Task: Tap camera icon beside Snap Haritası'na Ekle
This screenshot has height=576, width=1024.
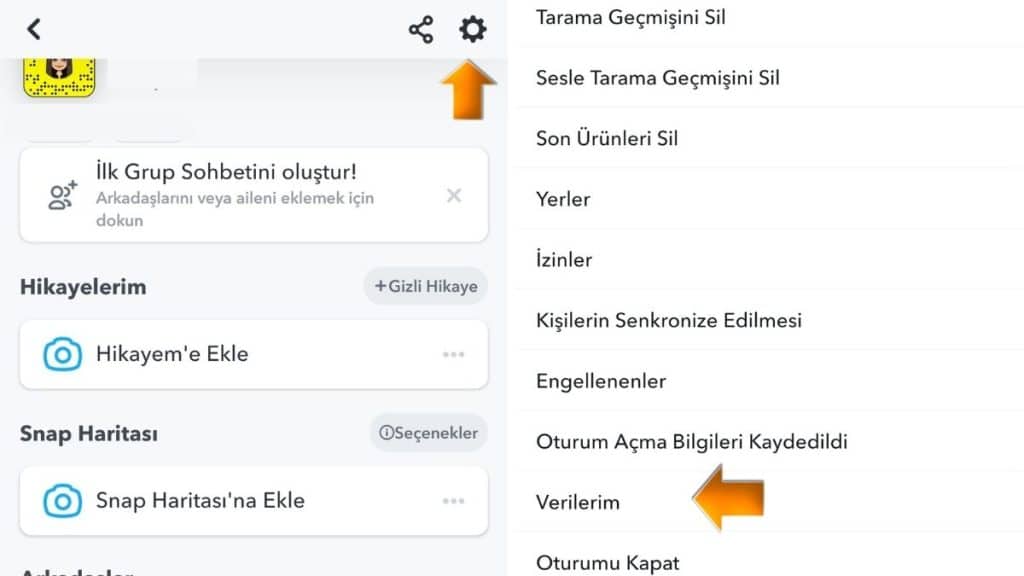Action: tap(62, 501)
